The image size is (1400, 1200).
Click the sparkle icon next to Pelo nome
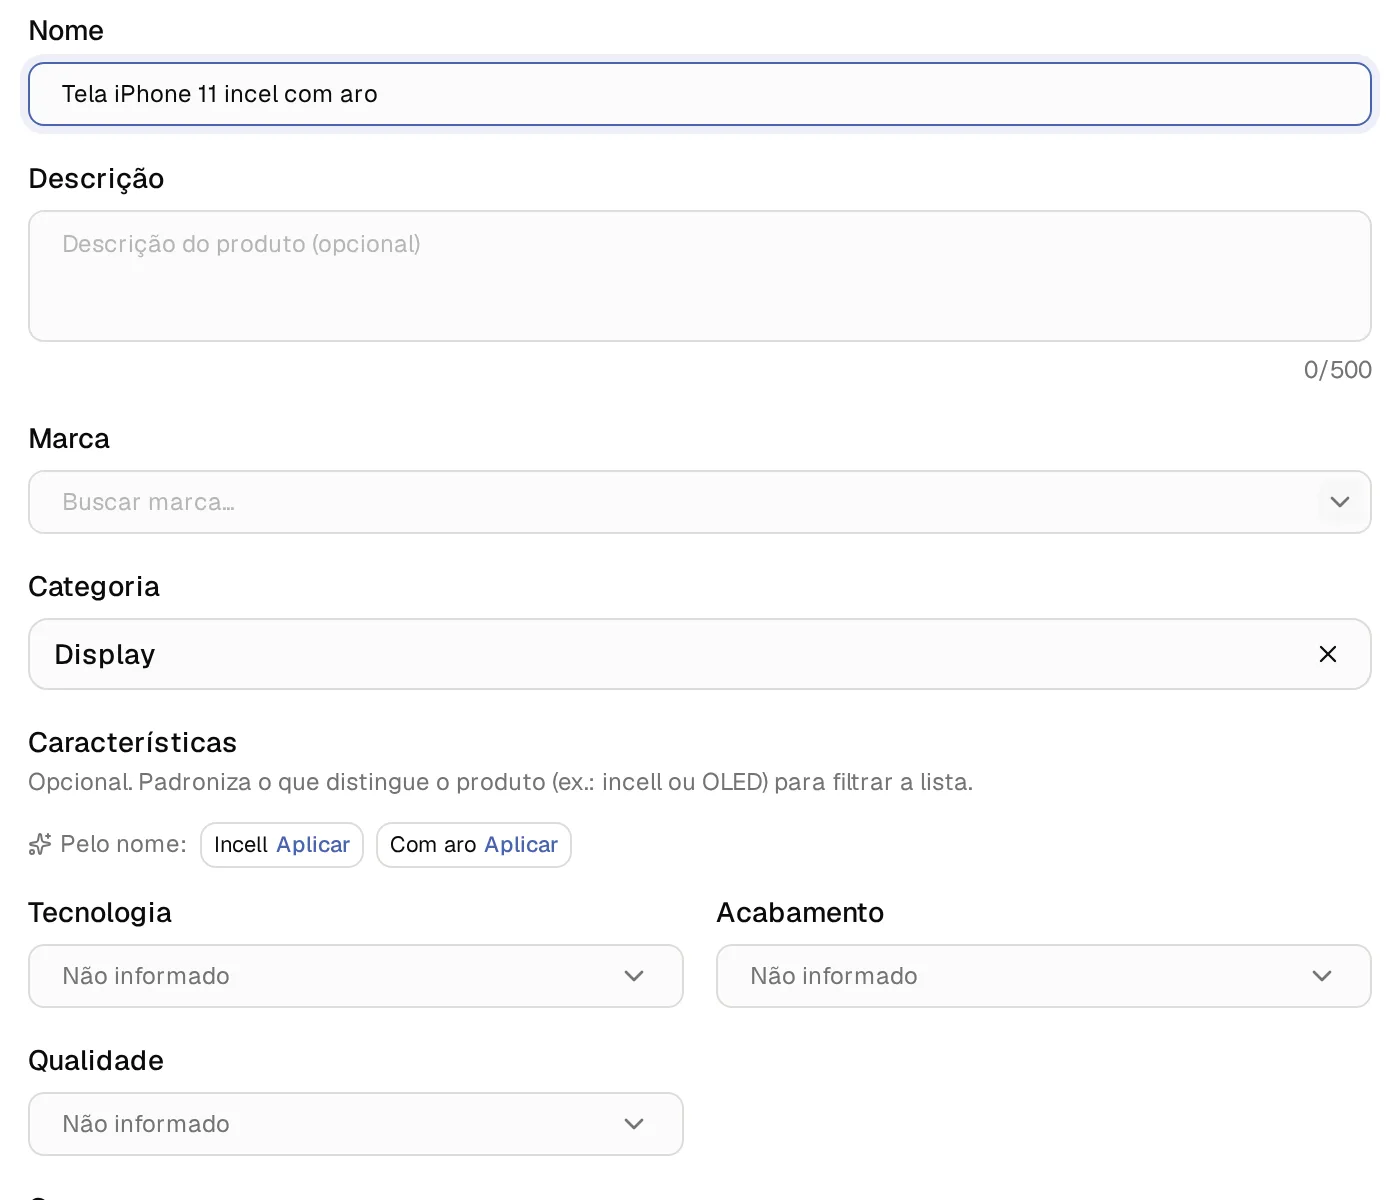point(40,845)
